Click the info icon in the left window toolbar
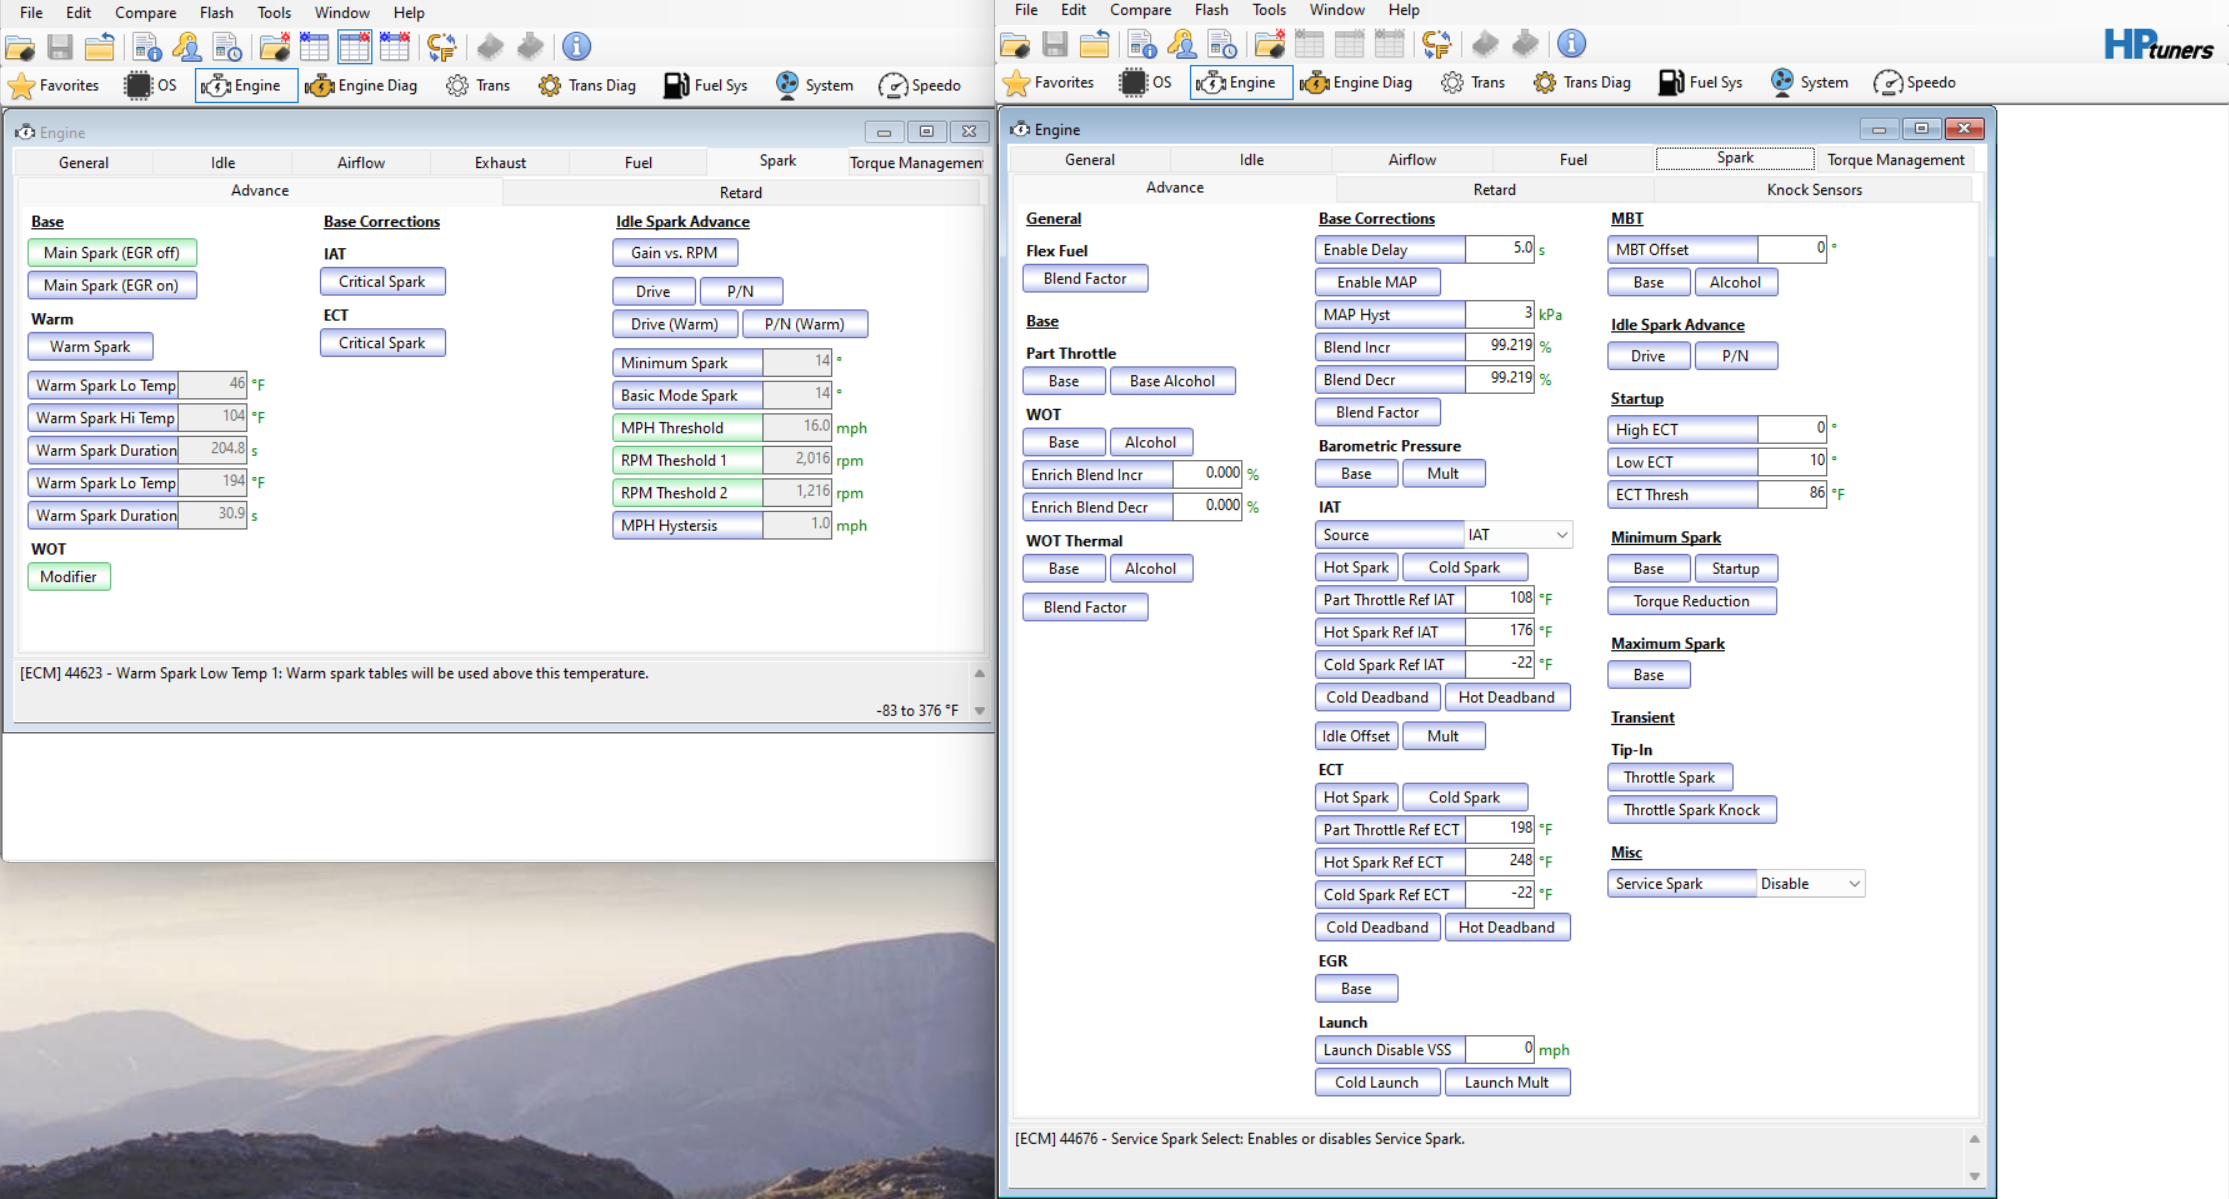The width and height of the screenshot is (2229, 1199). click(x=576, y=46)
